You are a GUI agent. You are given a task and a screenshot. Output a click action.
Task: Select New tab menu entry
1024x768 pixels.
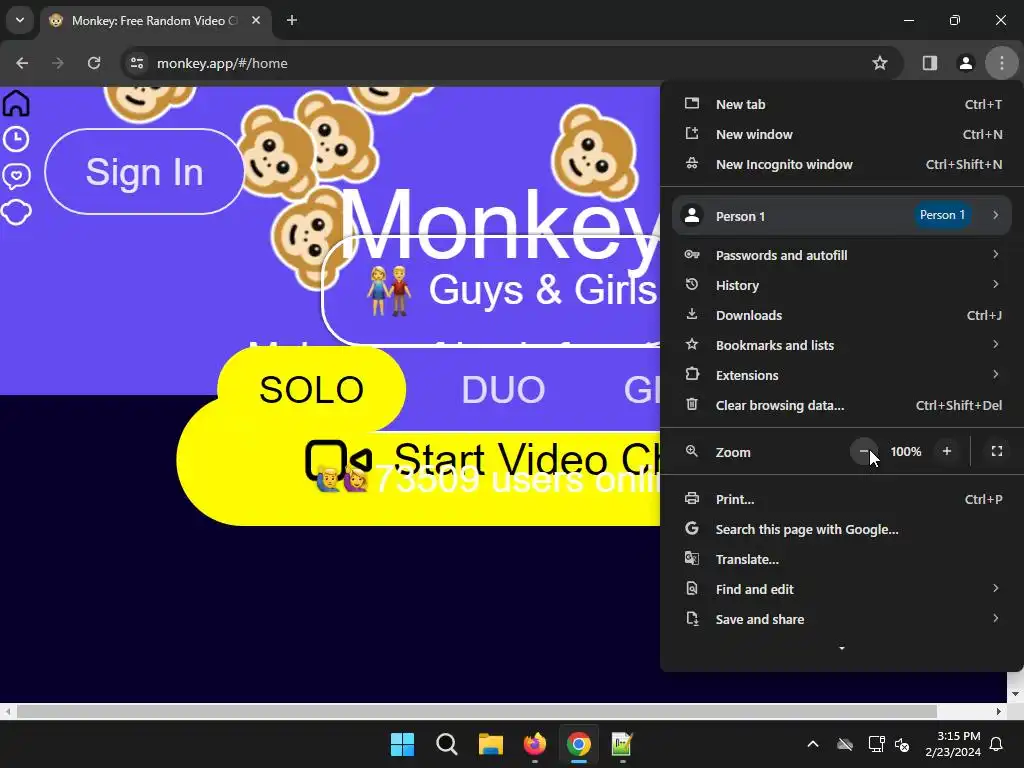coord(842,104)
